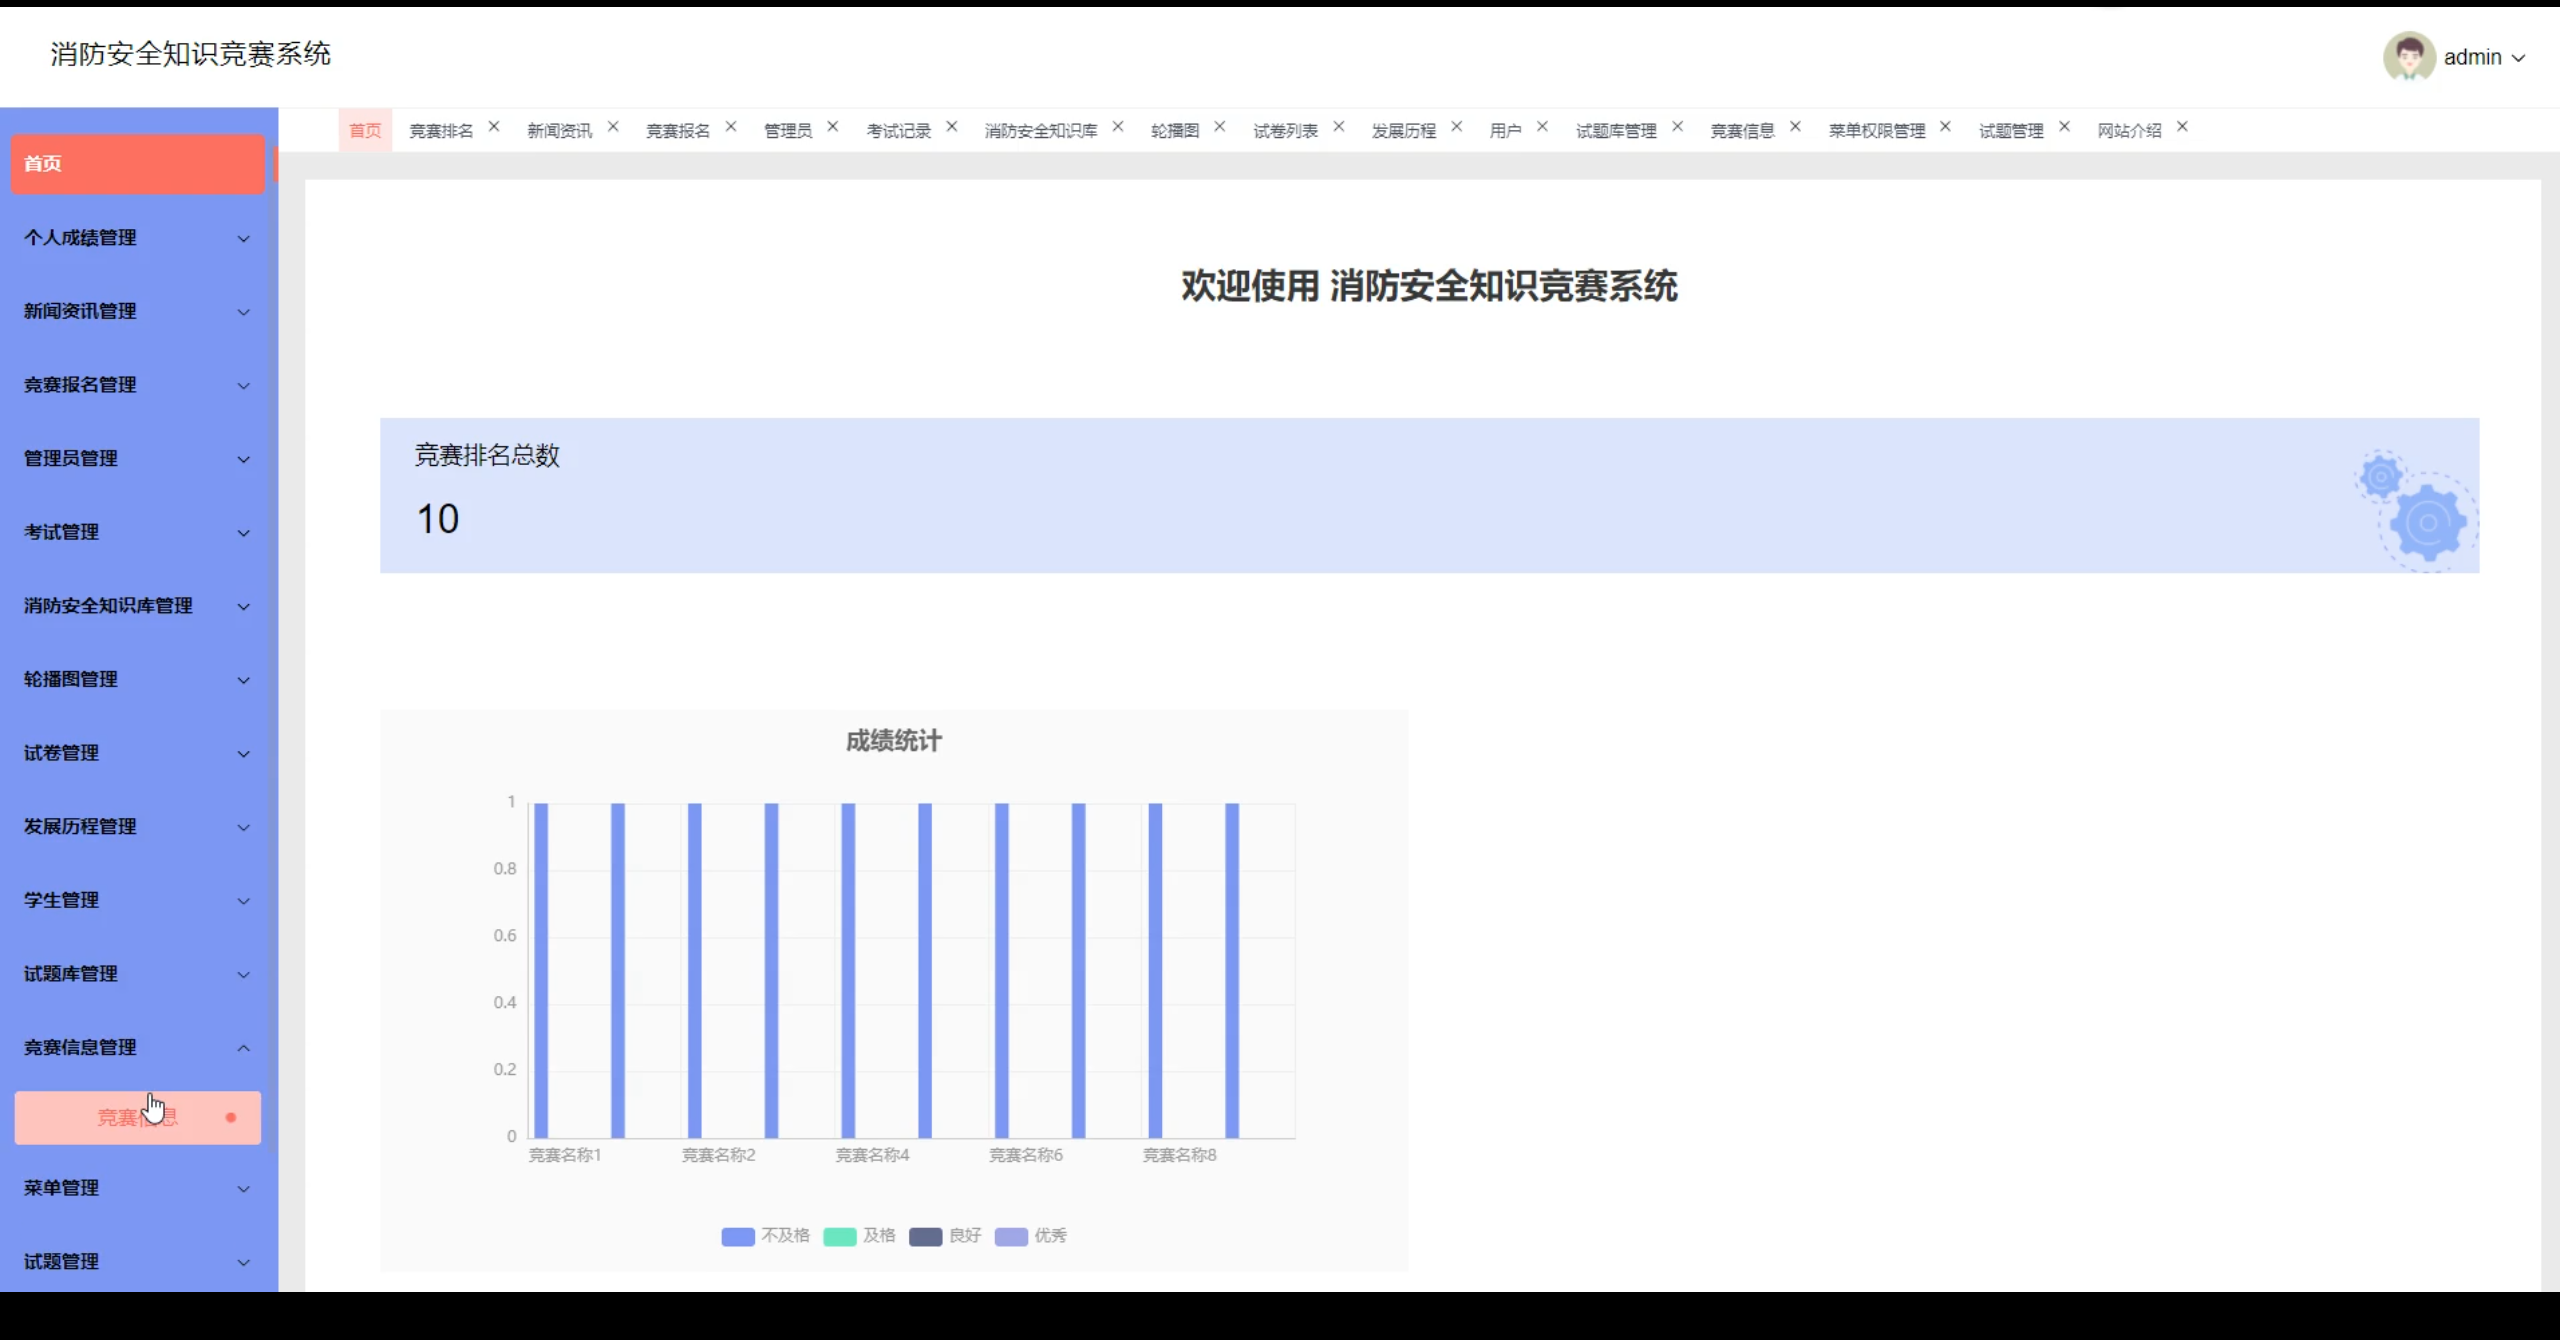Image resolution: width=2560 pixels, height=1340 pixels.
Task: Click the first bar for 竞赛名称1
Action: click(541, 970)
